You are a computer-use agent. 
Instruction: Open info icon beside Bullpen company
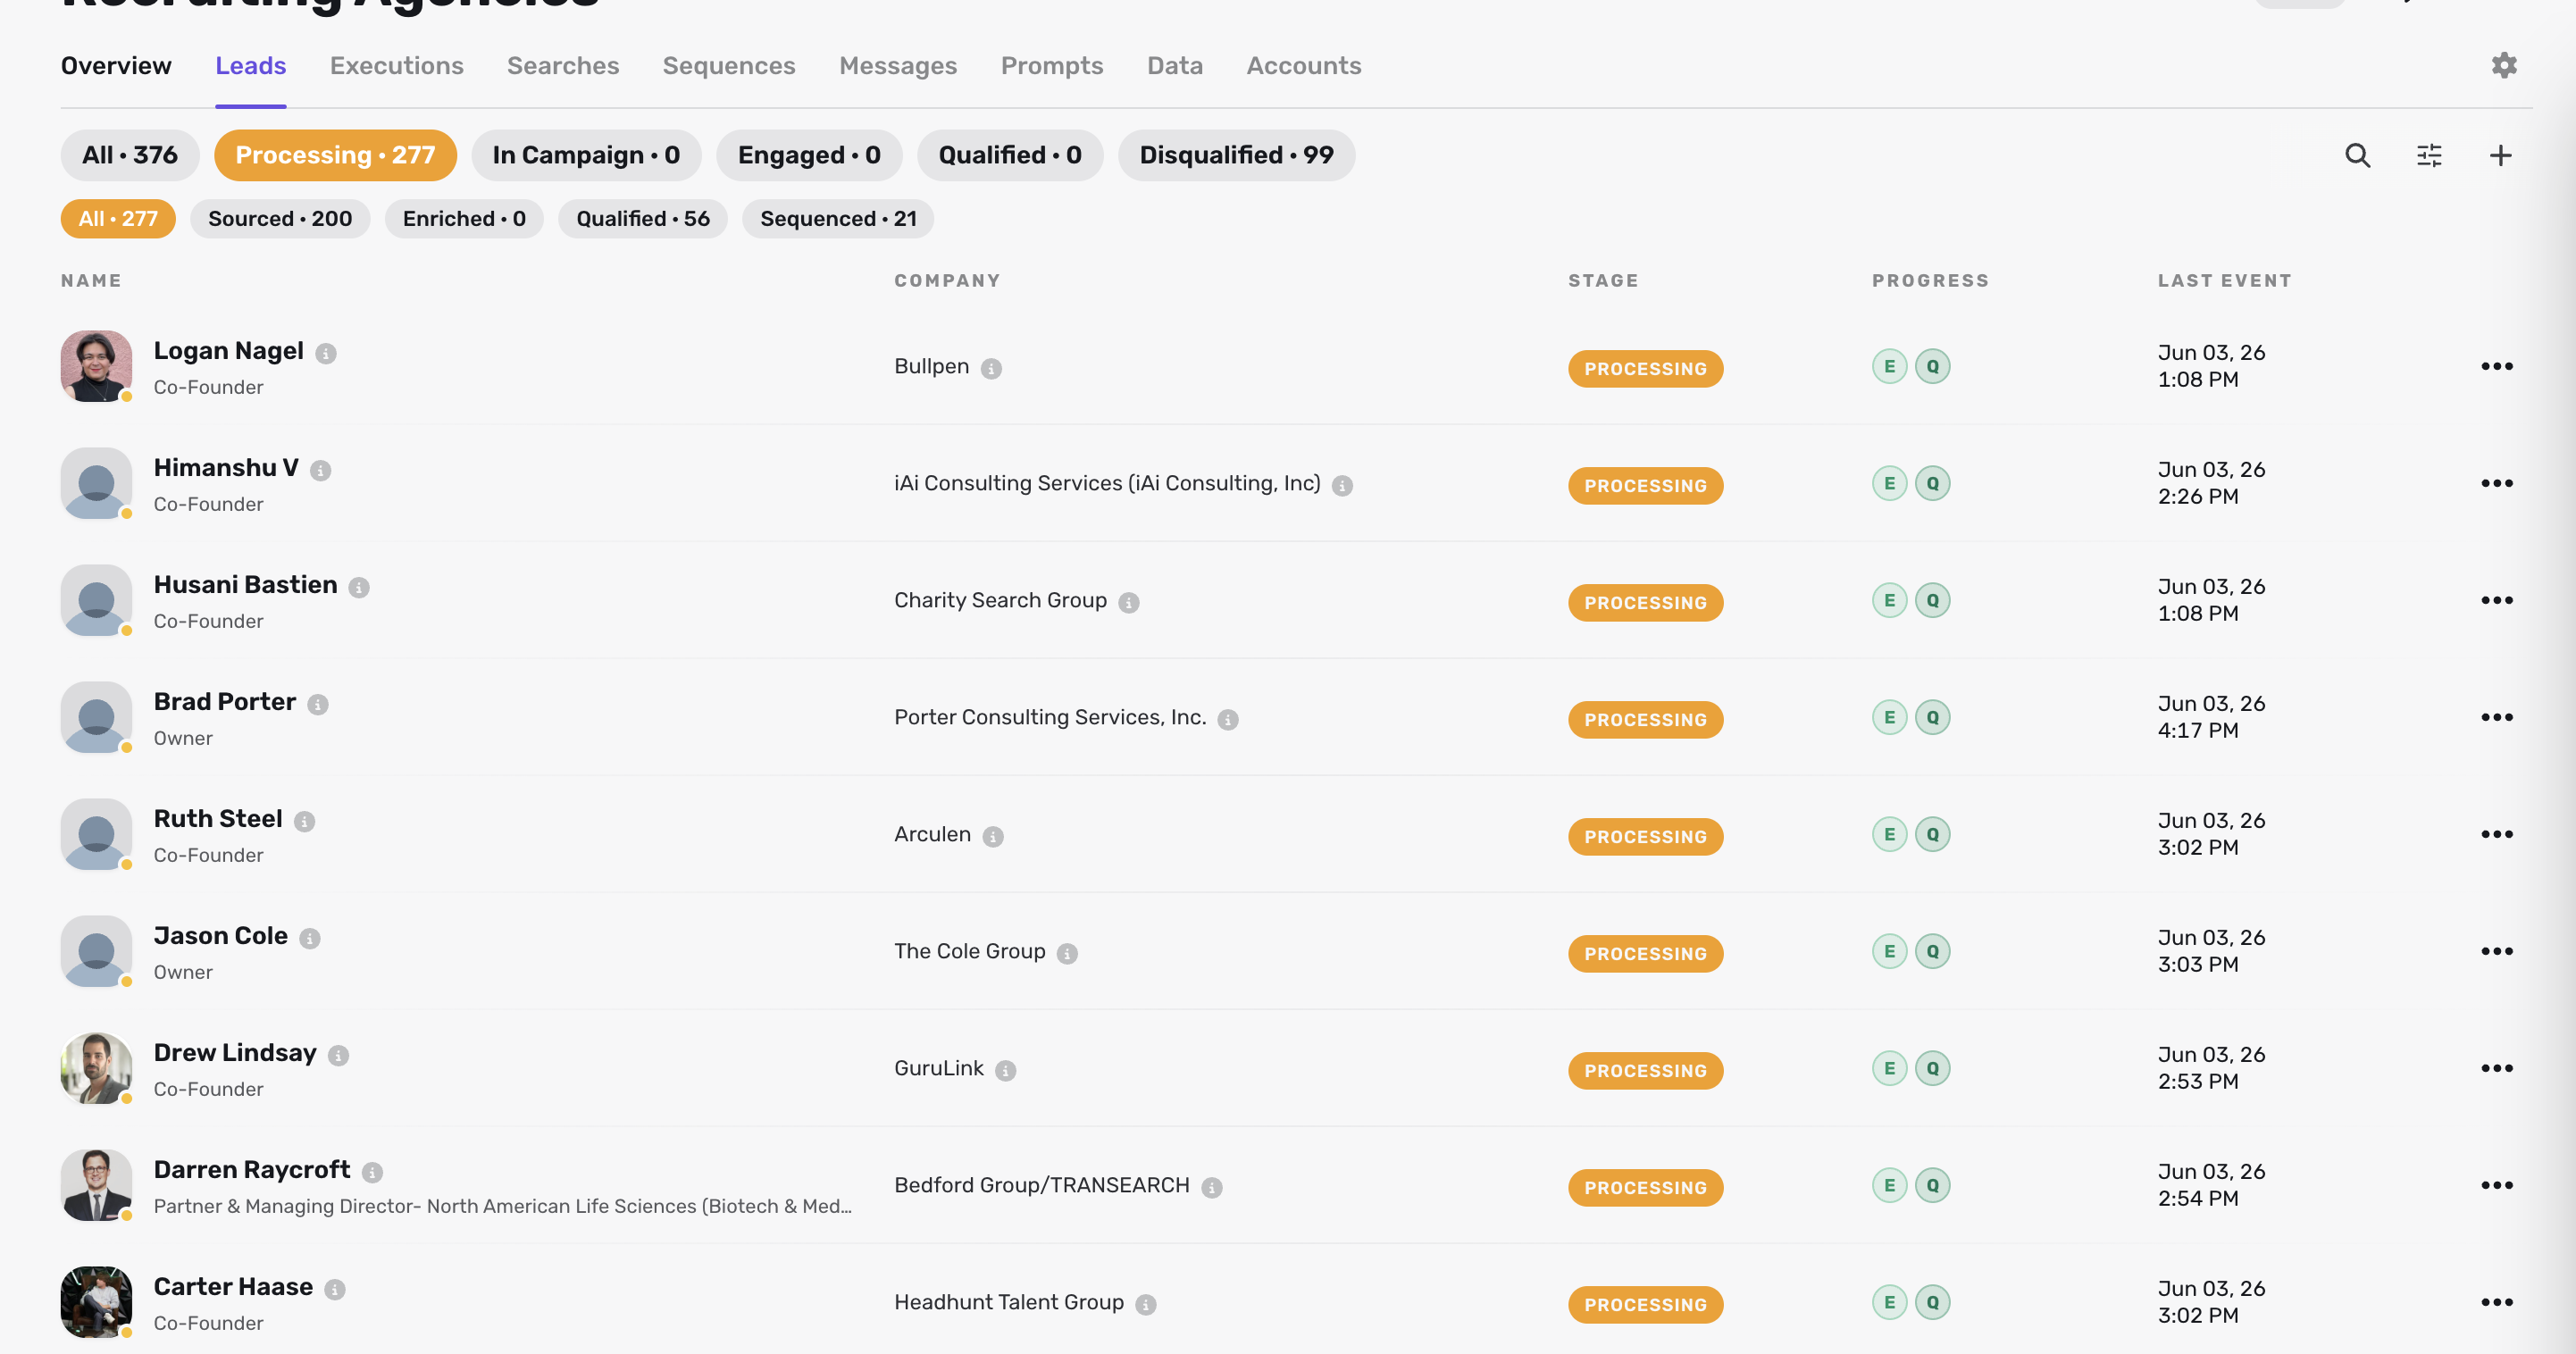tap(991, 368)
